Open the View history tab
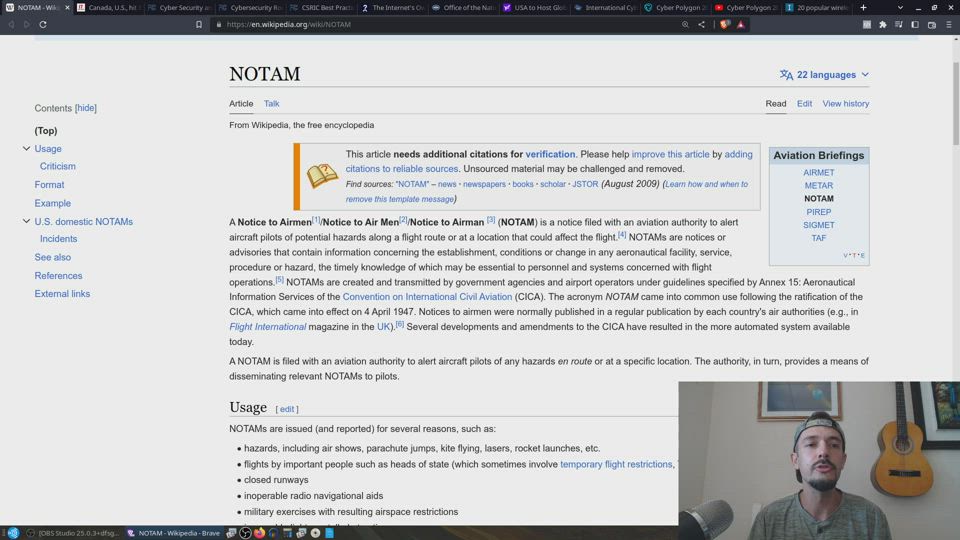The height and width of the screenshot is (540, 960). click(x=845, y=104)
